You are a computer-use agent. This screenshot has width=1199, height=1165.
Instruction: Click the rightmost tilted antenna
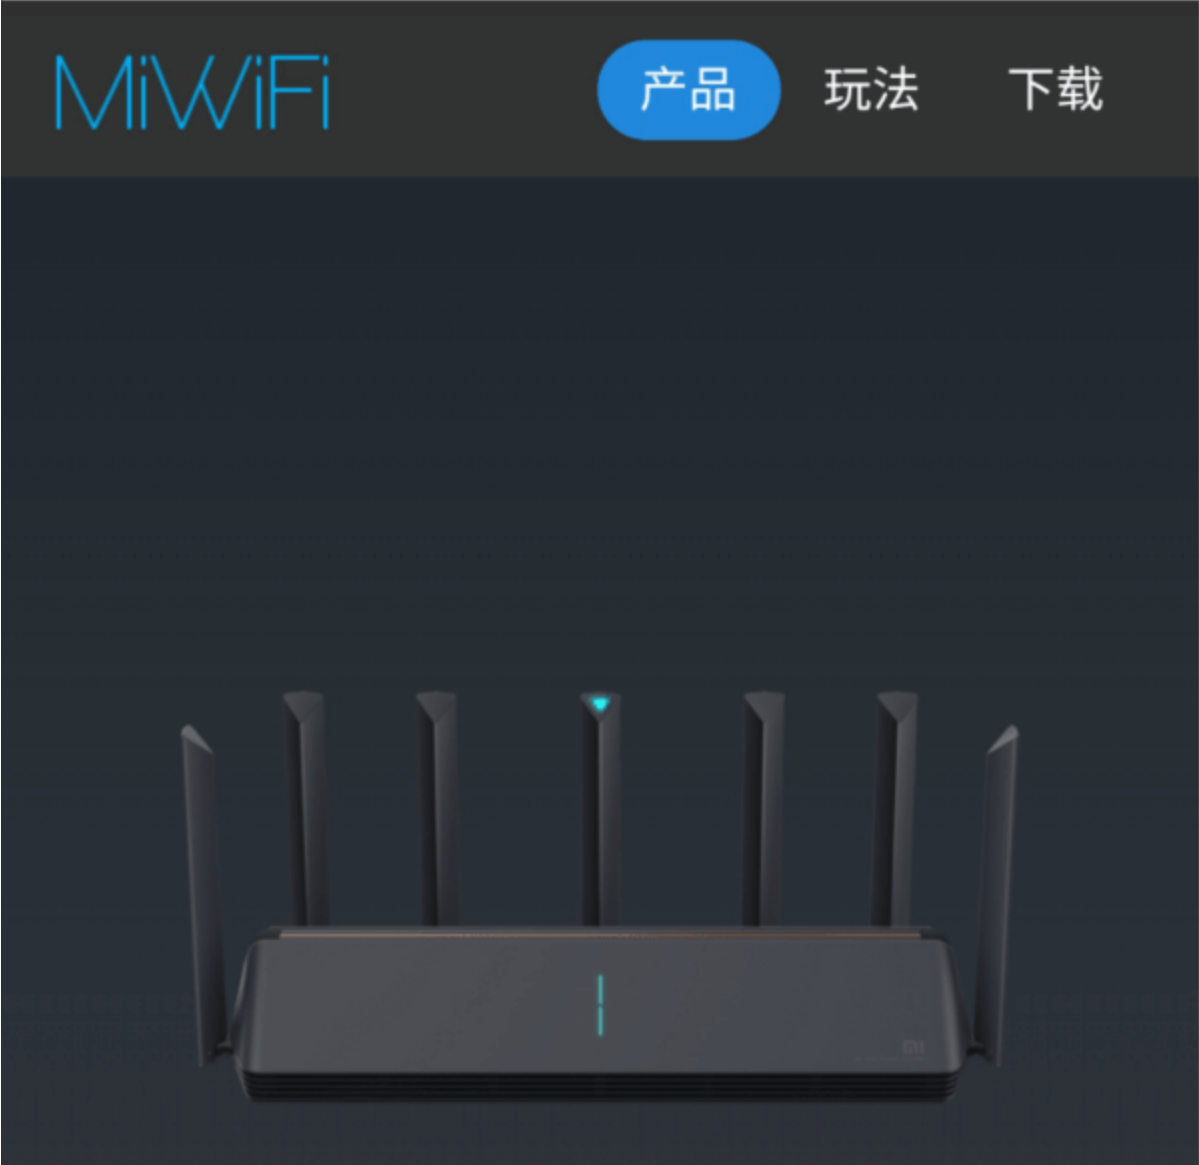click(x=999, y=894)
